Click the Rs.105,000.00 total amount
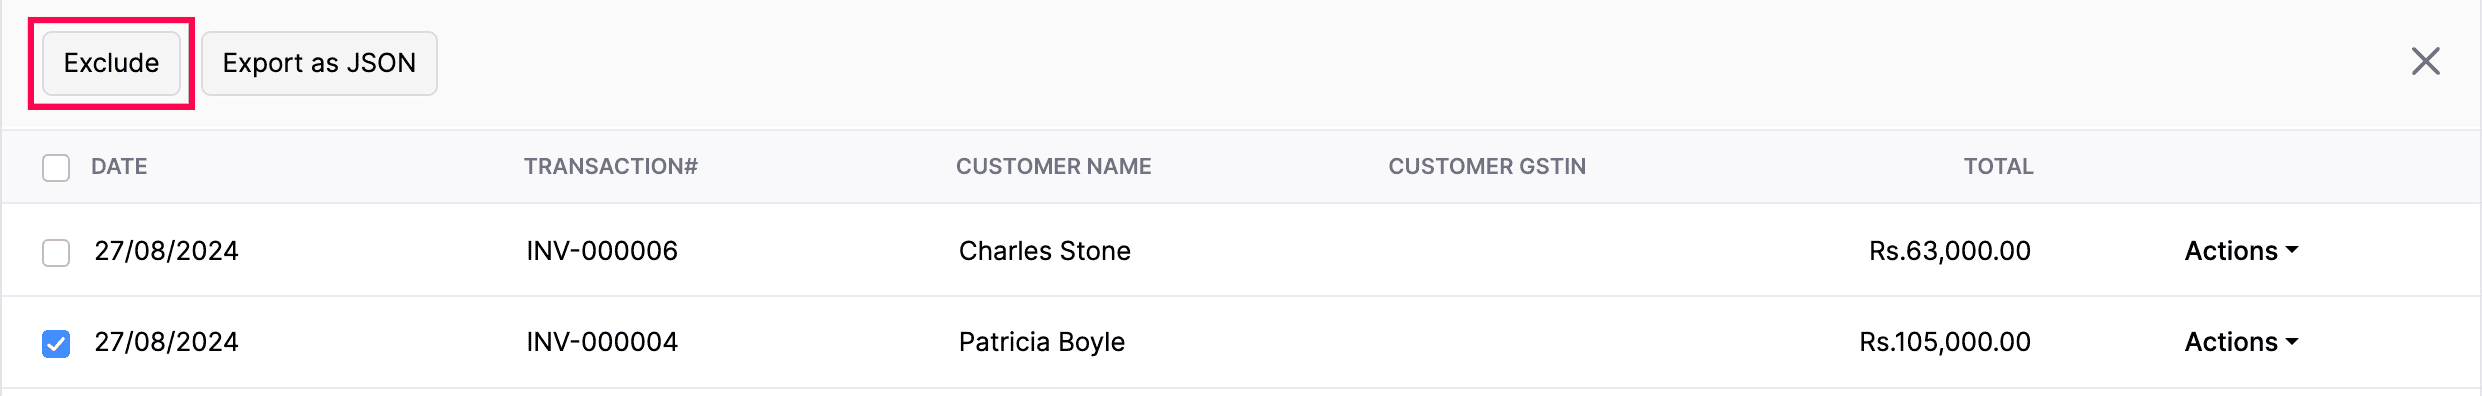2482x396 pixels. (1945, 342)
